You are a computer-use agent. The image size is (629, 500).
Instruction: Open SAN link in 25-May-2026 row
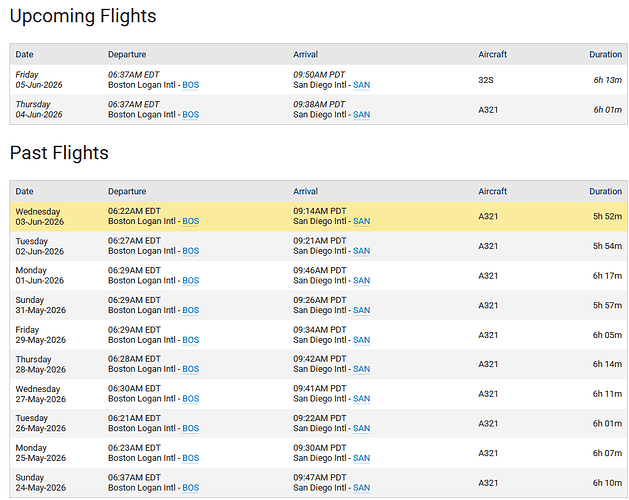(x=361, y=458)
